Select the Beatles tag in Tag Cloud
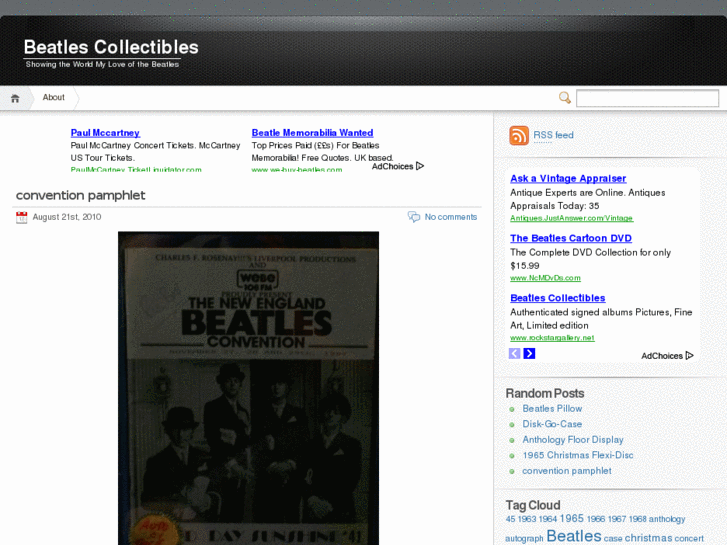 coord(574,536)
